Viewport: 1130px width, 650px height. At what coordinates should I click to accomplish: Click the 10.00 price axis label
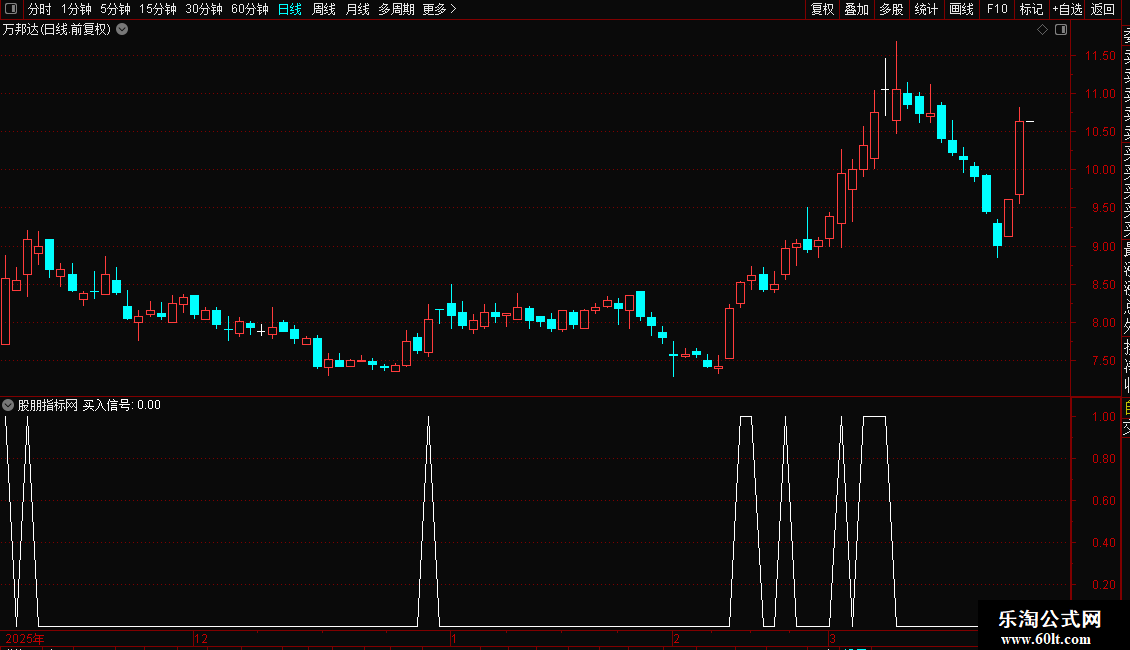pyautogui.click(x=1100, y=170)
